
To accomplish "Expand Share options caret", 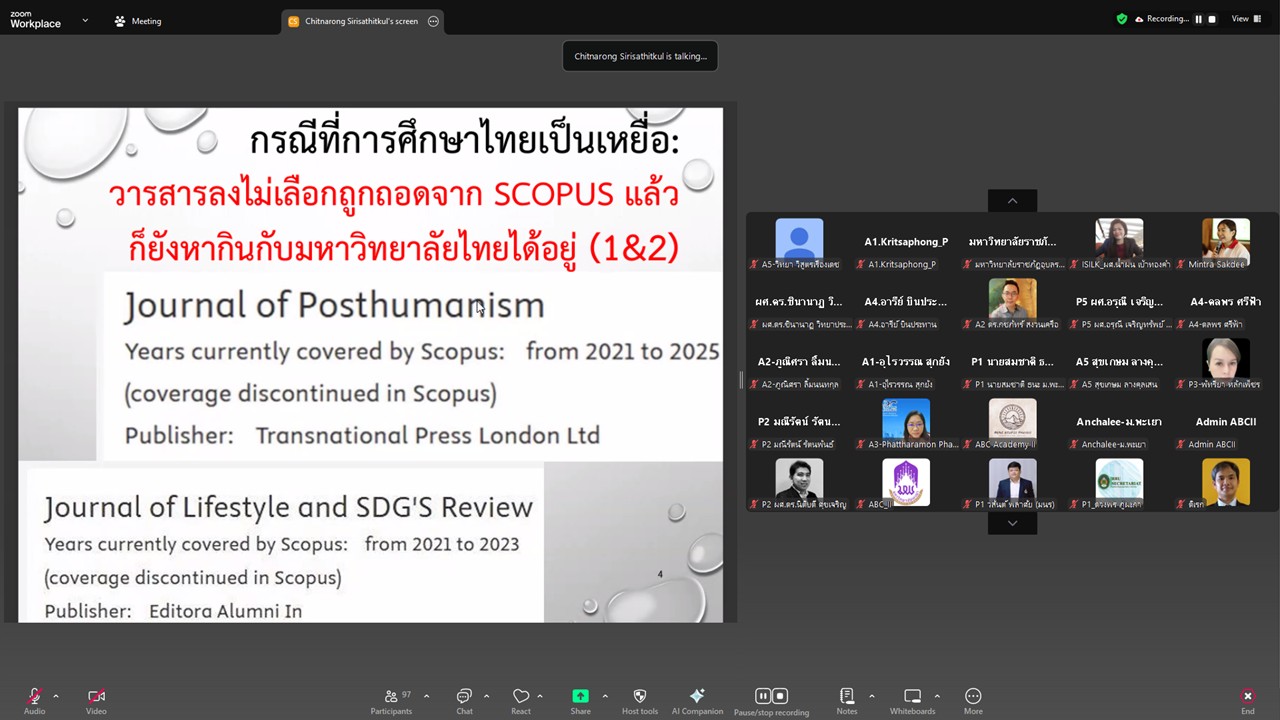I will point(604,696).
